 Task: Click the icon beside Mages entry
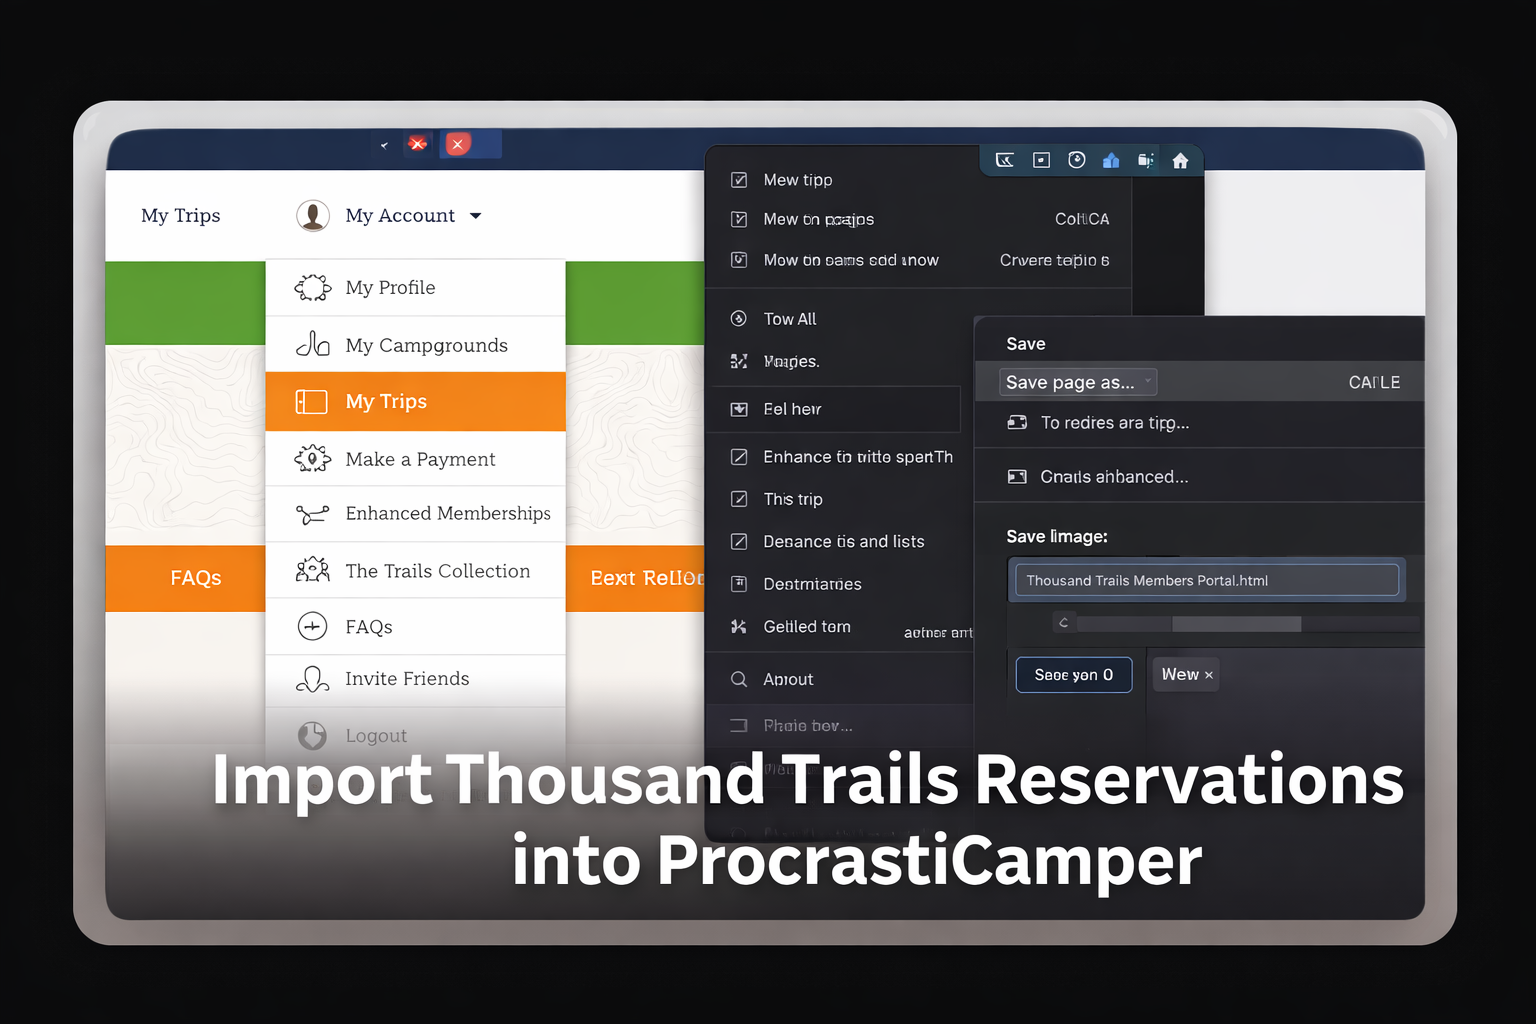[739, 361]
